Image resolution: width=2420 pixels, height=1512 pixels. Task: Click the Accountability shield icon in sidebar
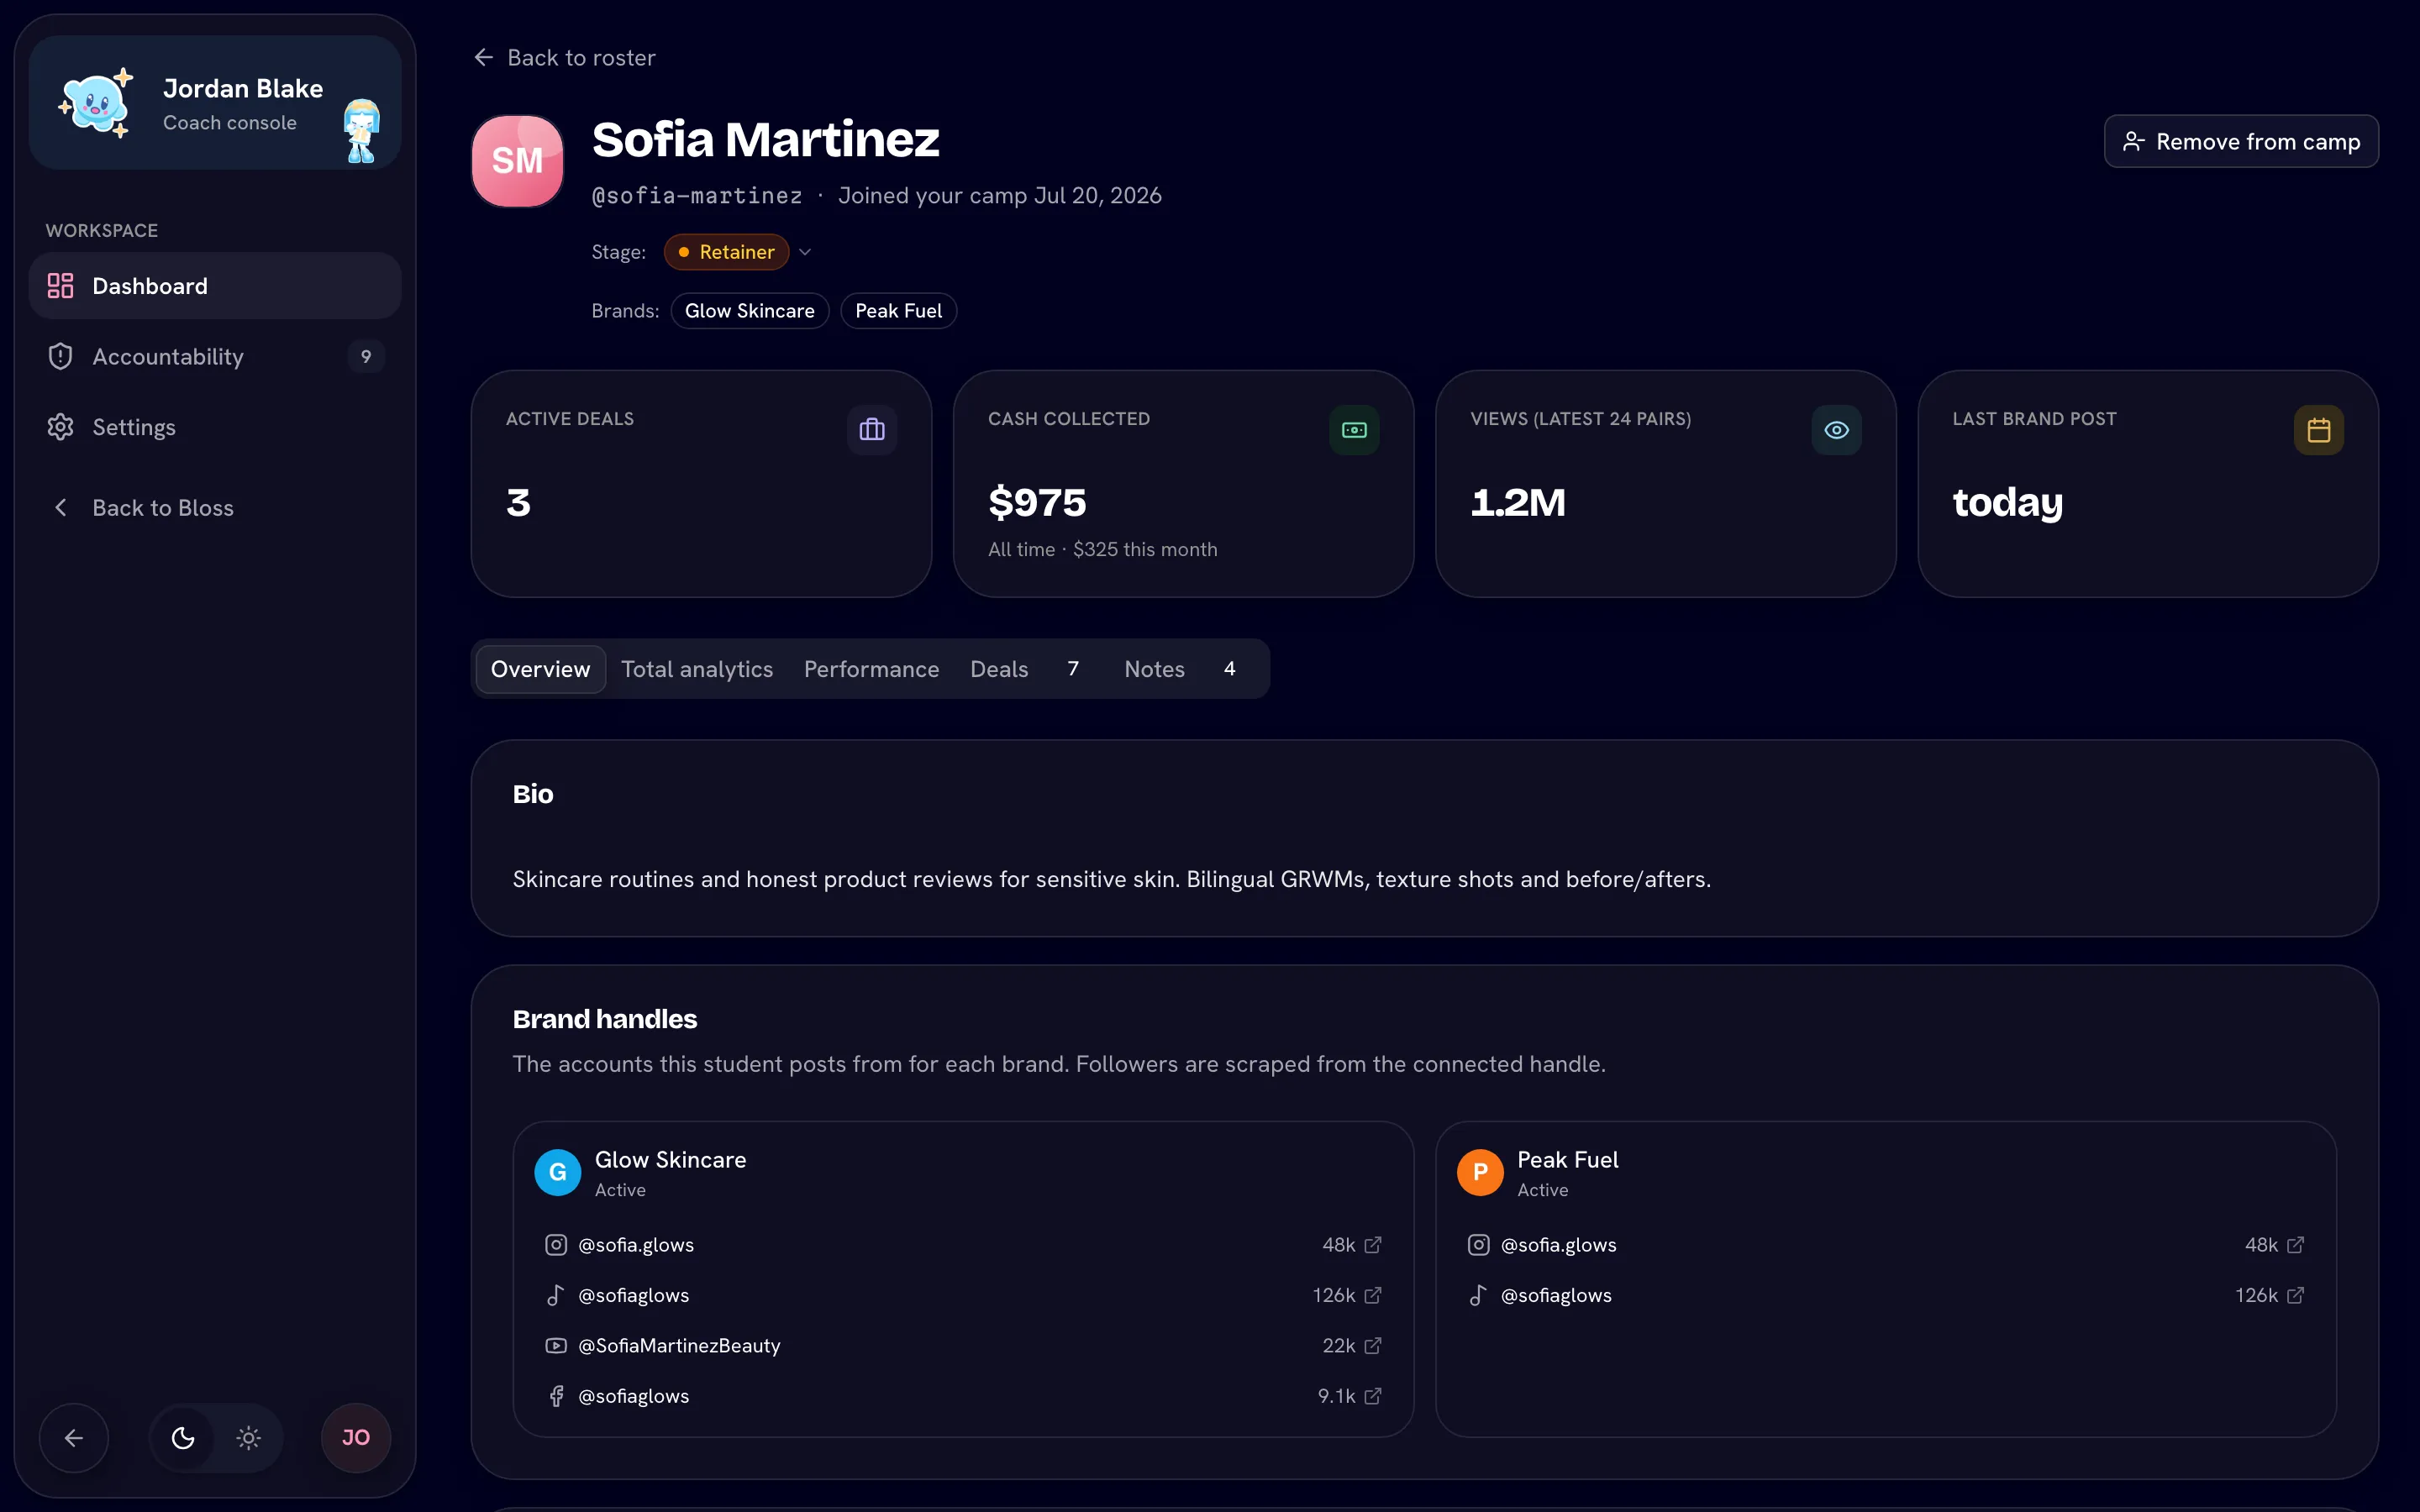point(61,356)
